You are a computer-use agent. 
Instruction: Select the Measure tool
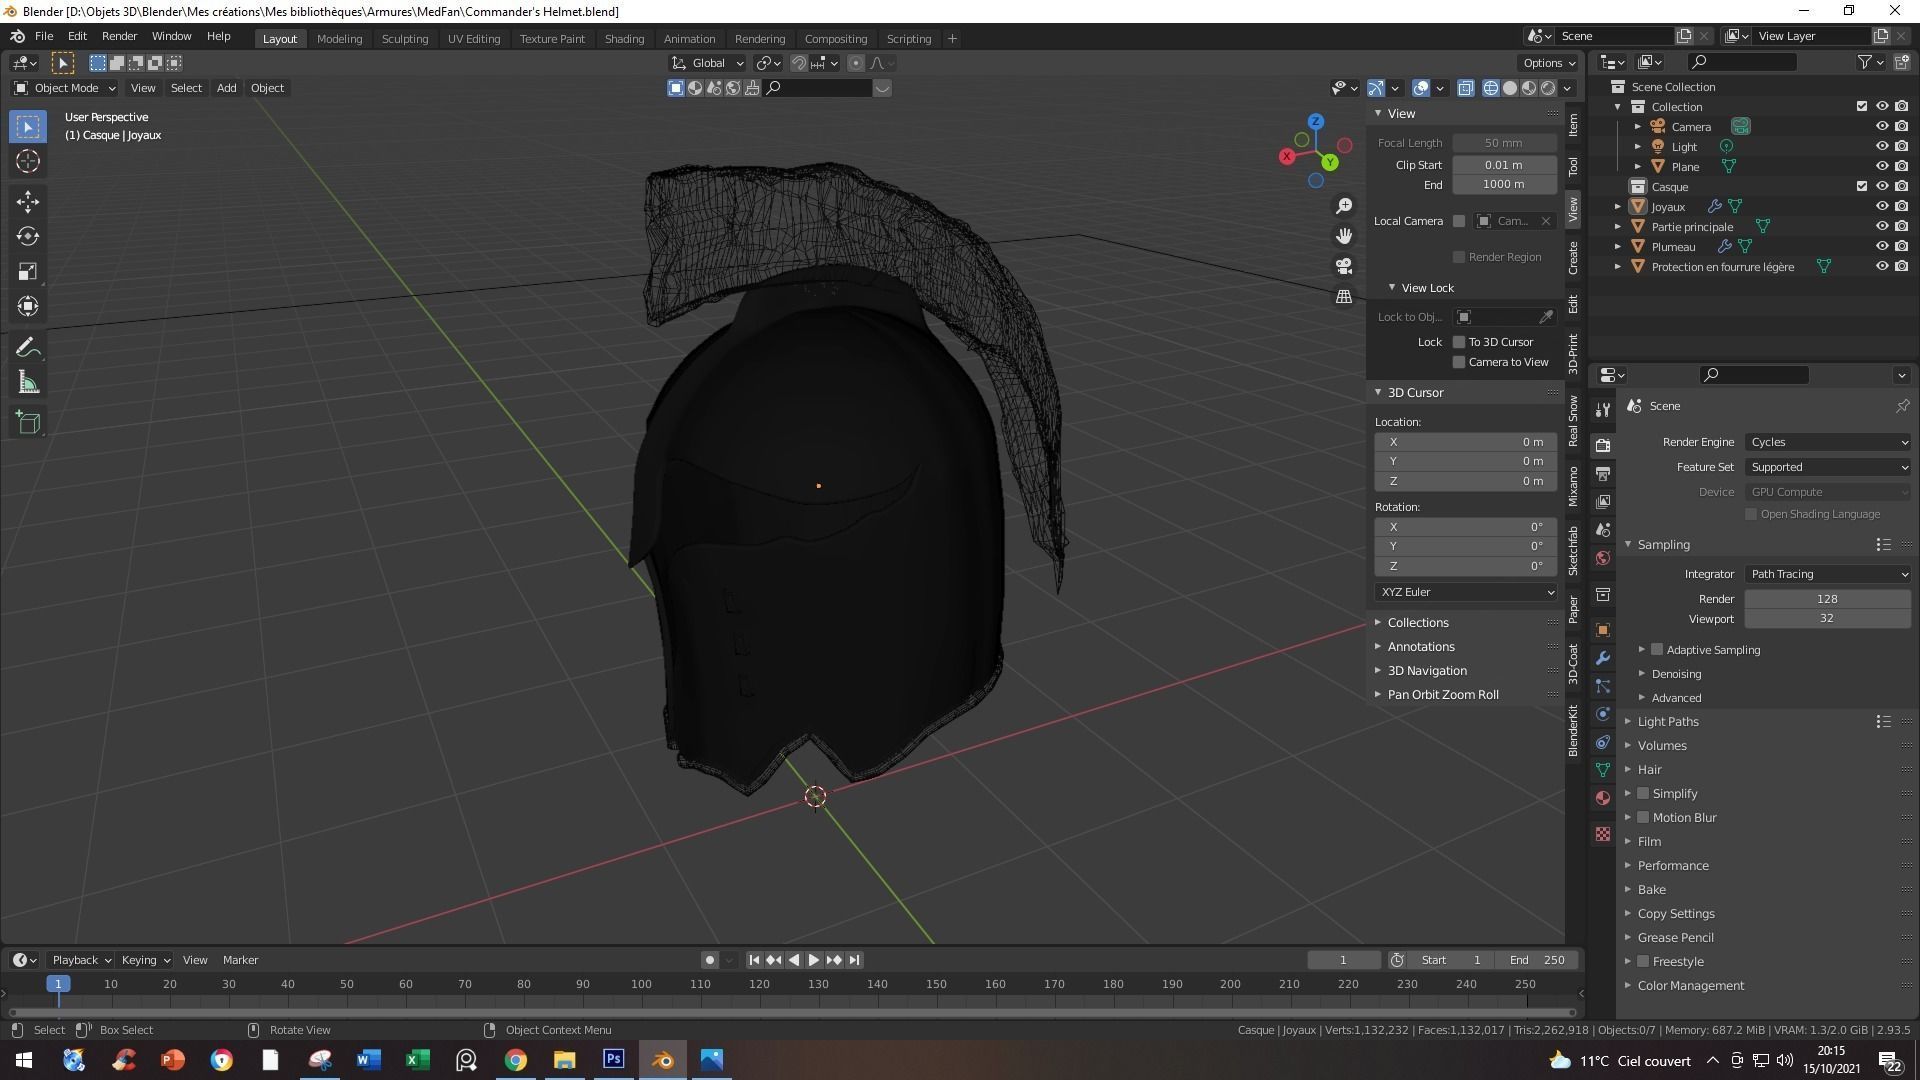28,382
